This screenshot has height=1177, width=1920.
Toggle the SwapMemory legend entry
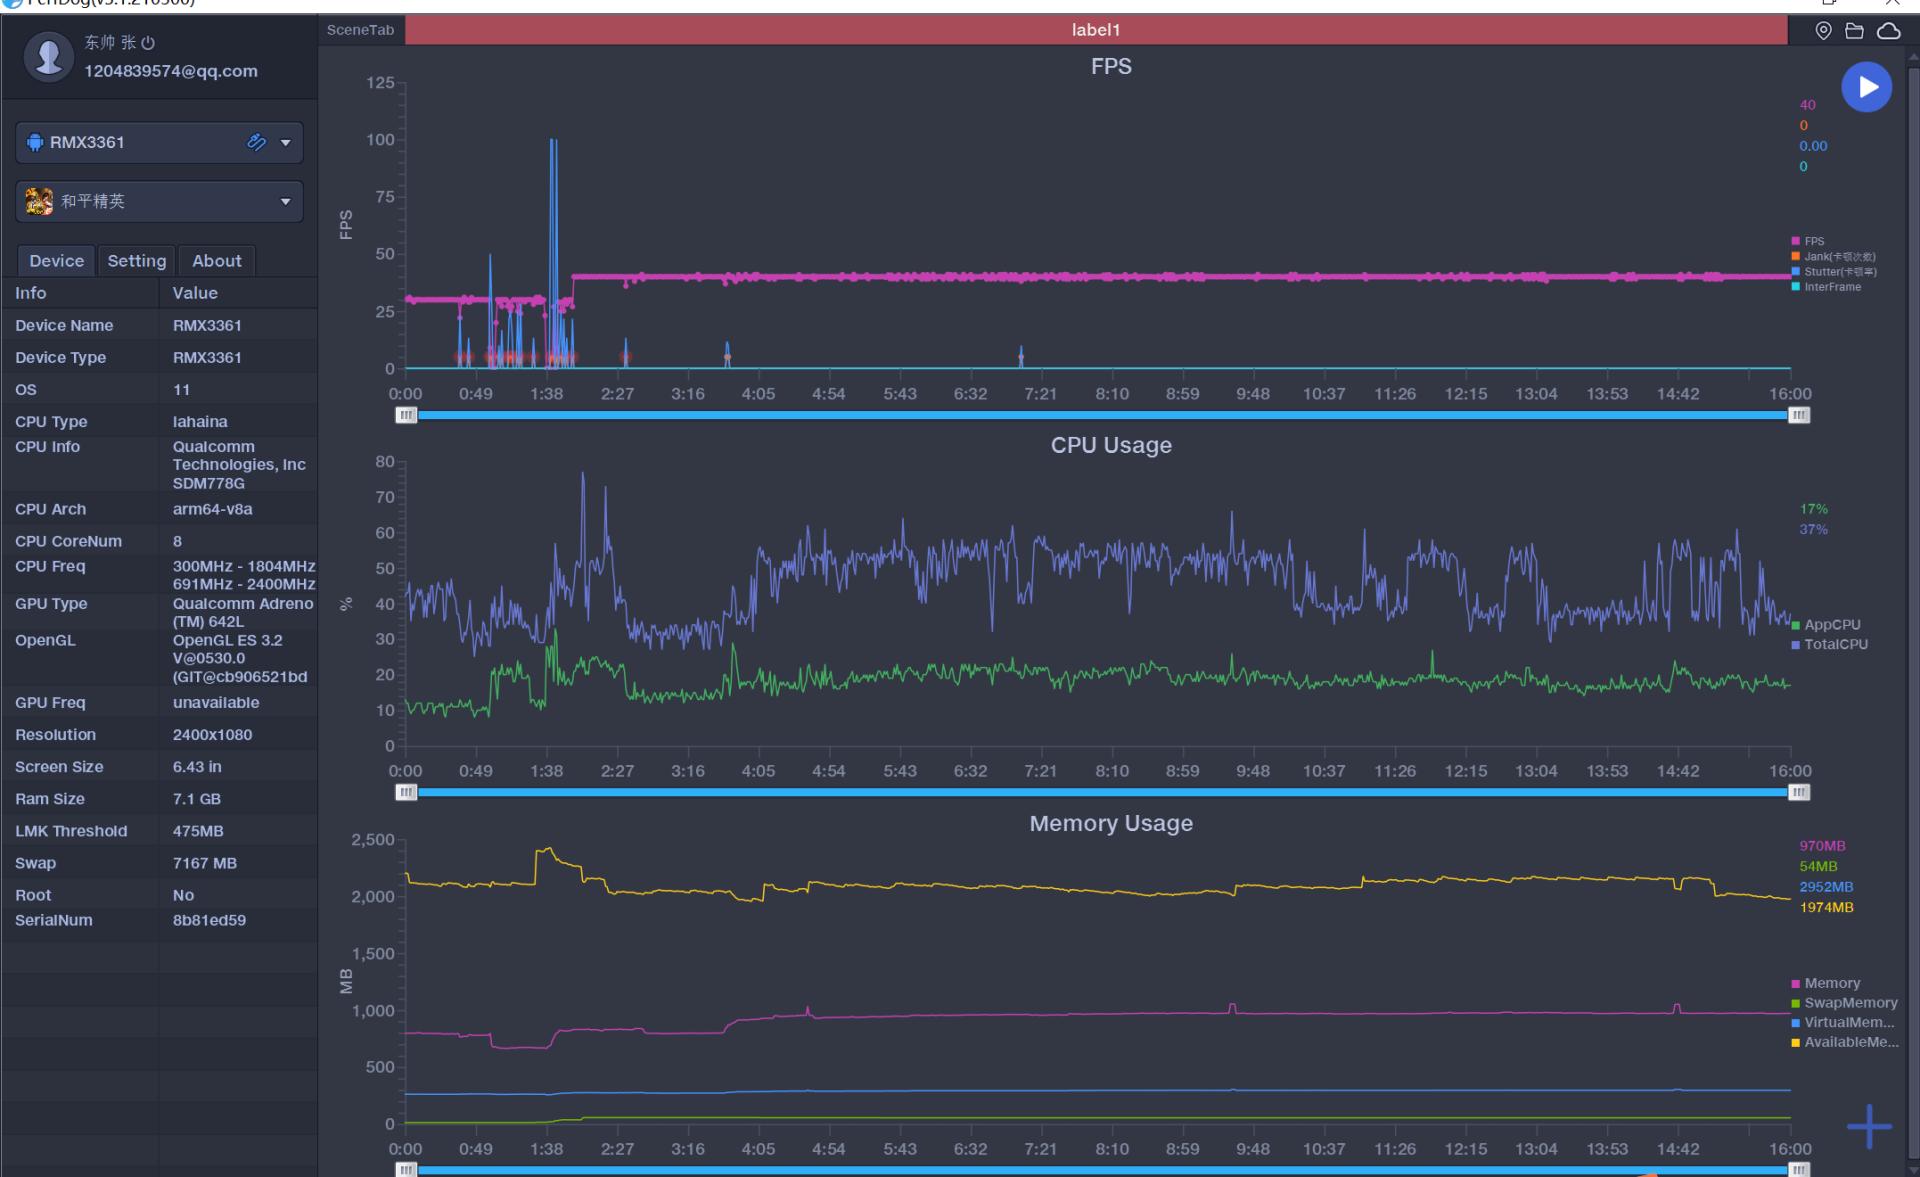click(1849, 1003)
